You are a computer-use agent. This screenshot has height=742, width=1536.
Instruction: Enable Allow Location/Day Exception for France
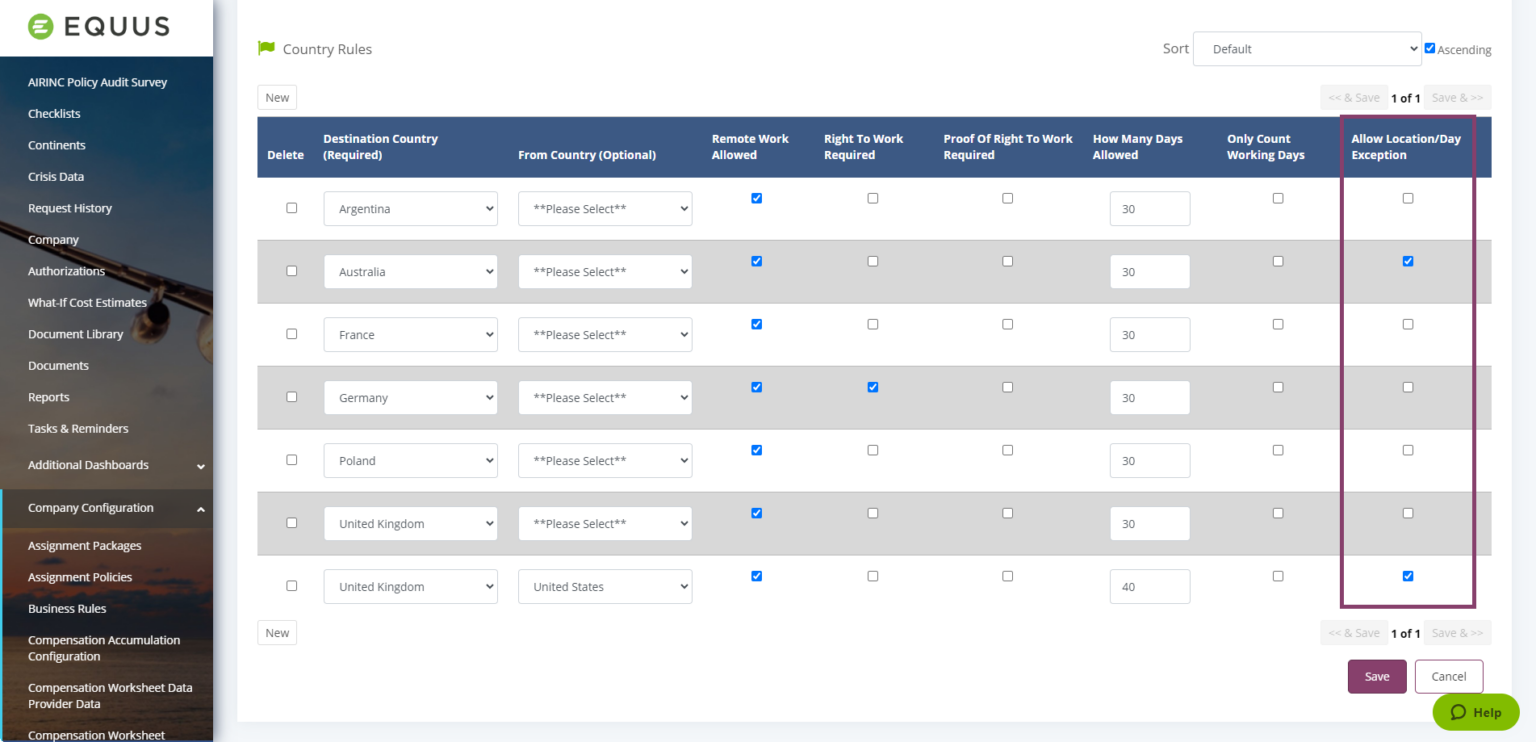(1408, 324)
